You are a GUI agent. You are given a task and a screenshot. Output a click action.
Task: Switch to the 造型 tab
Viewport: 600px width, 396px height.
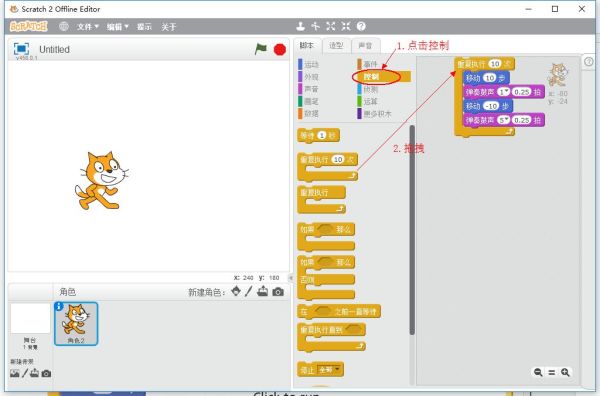tap(336, 46)
